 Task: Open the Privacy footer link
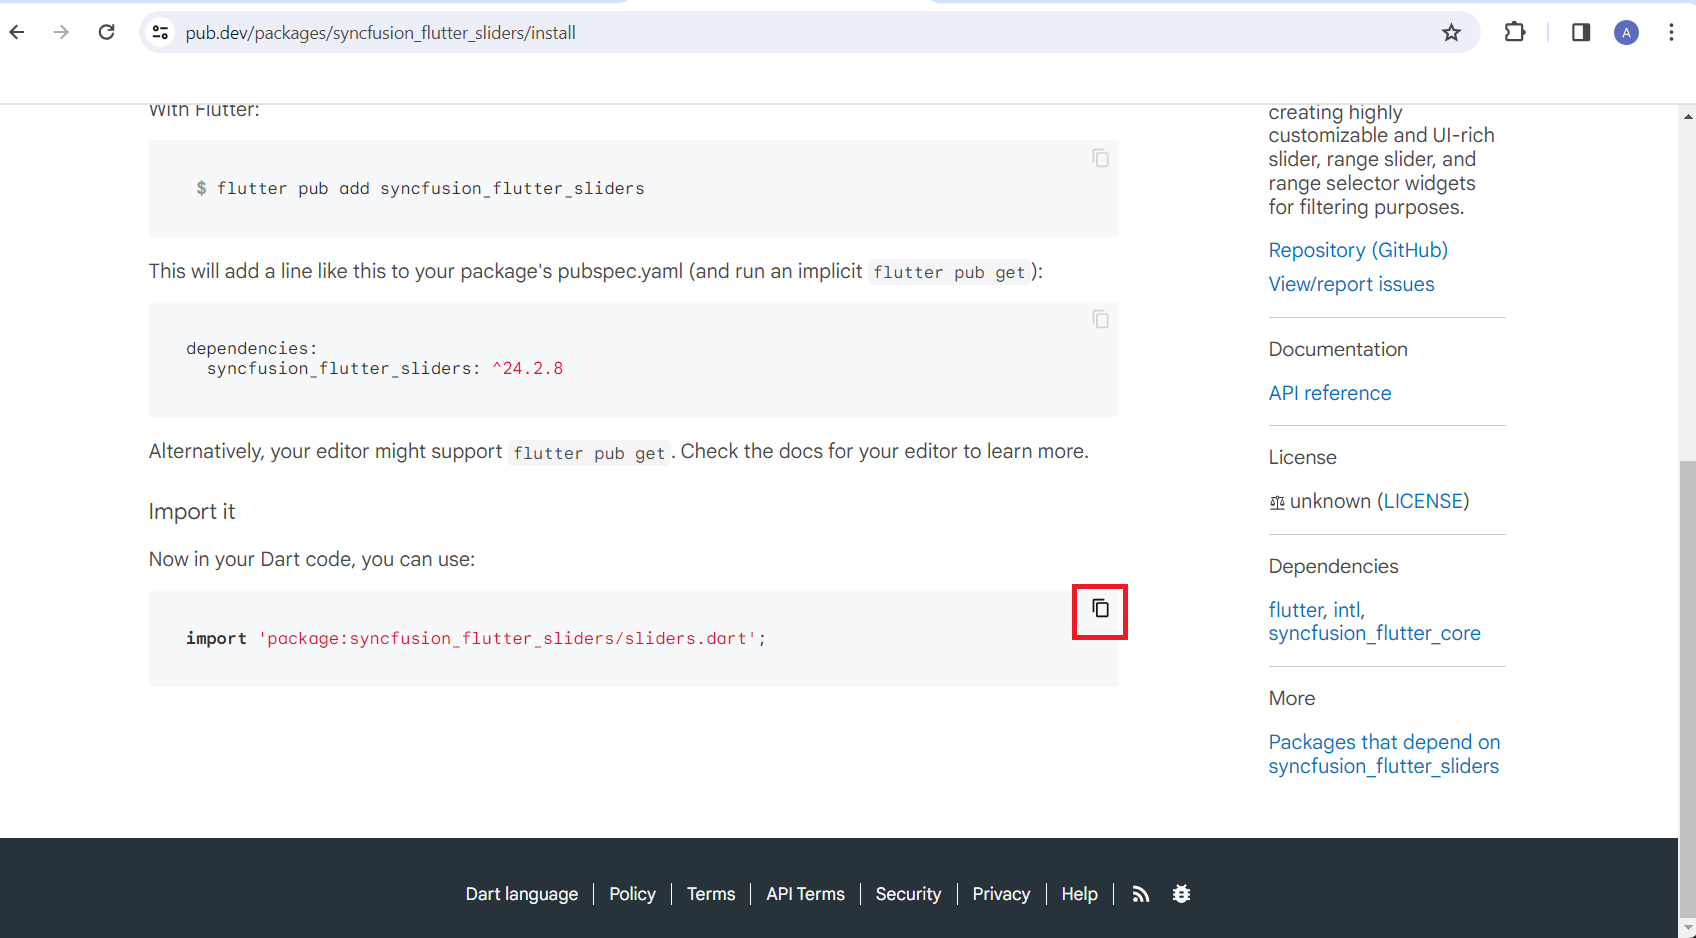(1001, 894)
